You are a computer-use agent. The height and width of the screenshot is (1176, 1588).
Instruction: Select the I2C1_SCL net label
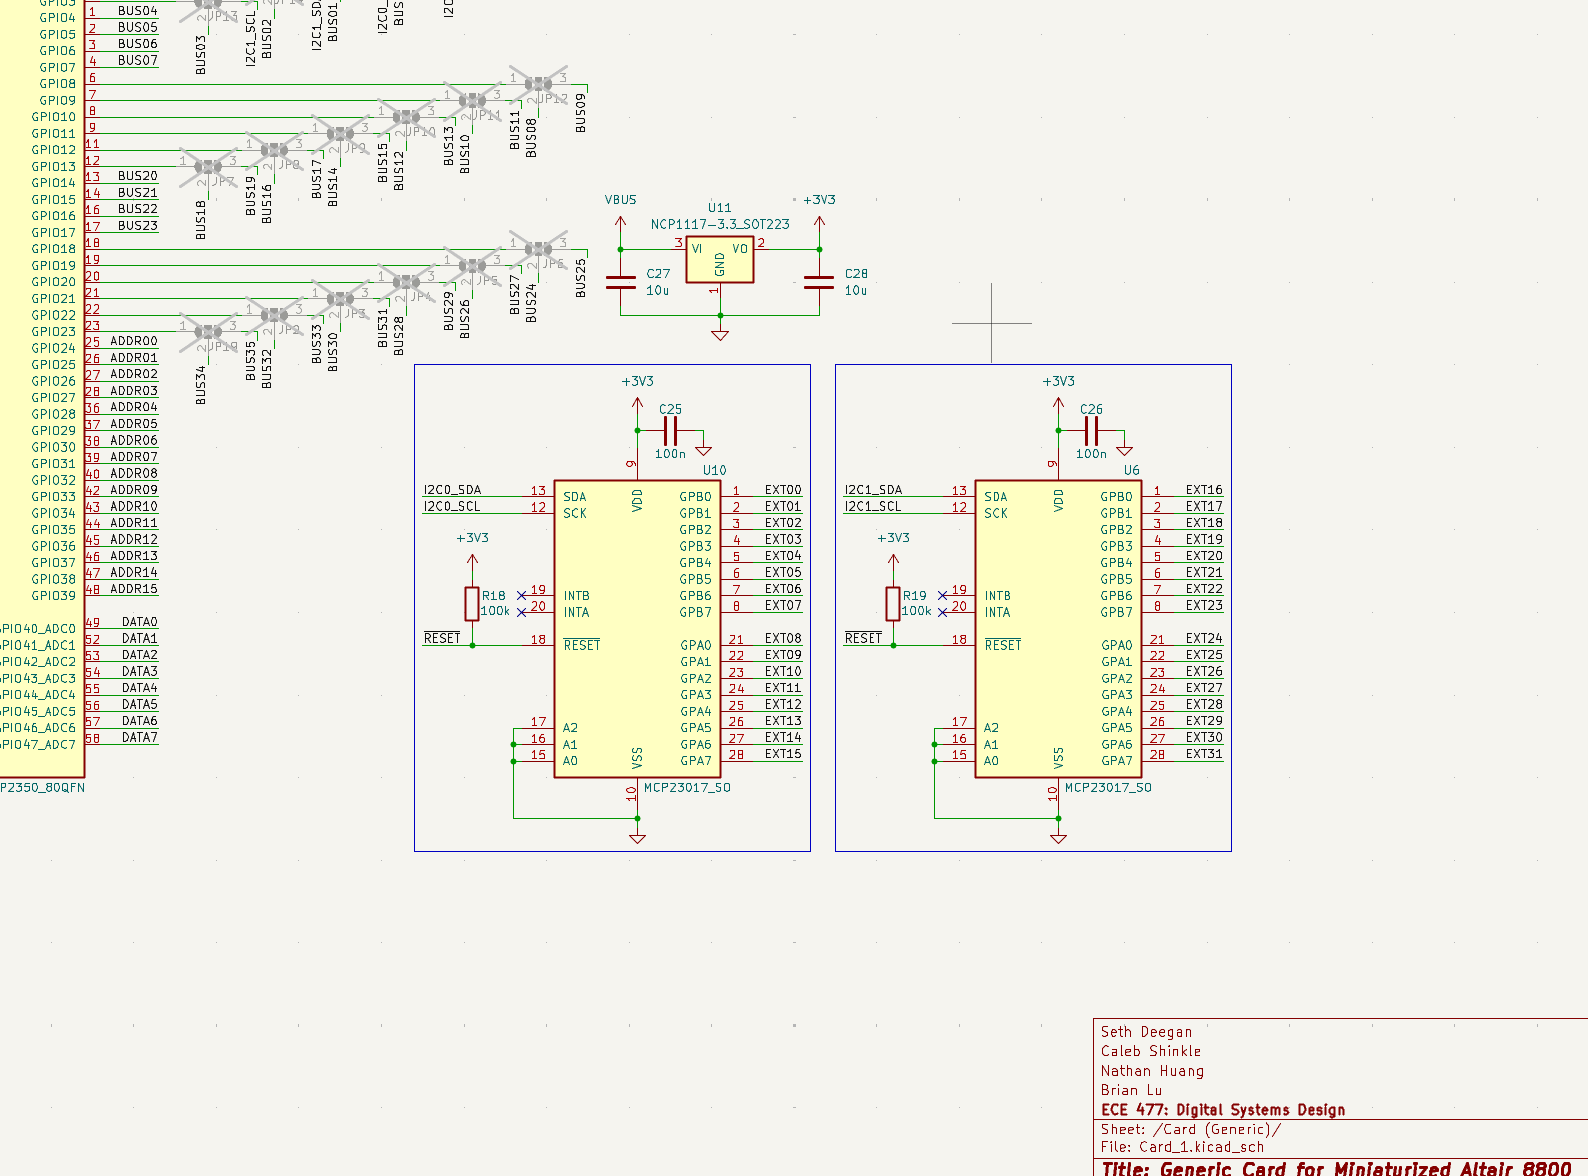point(873,507)
